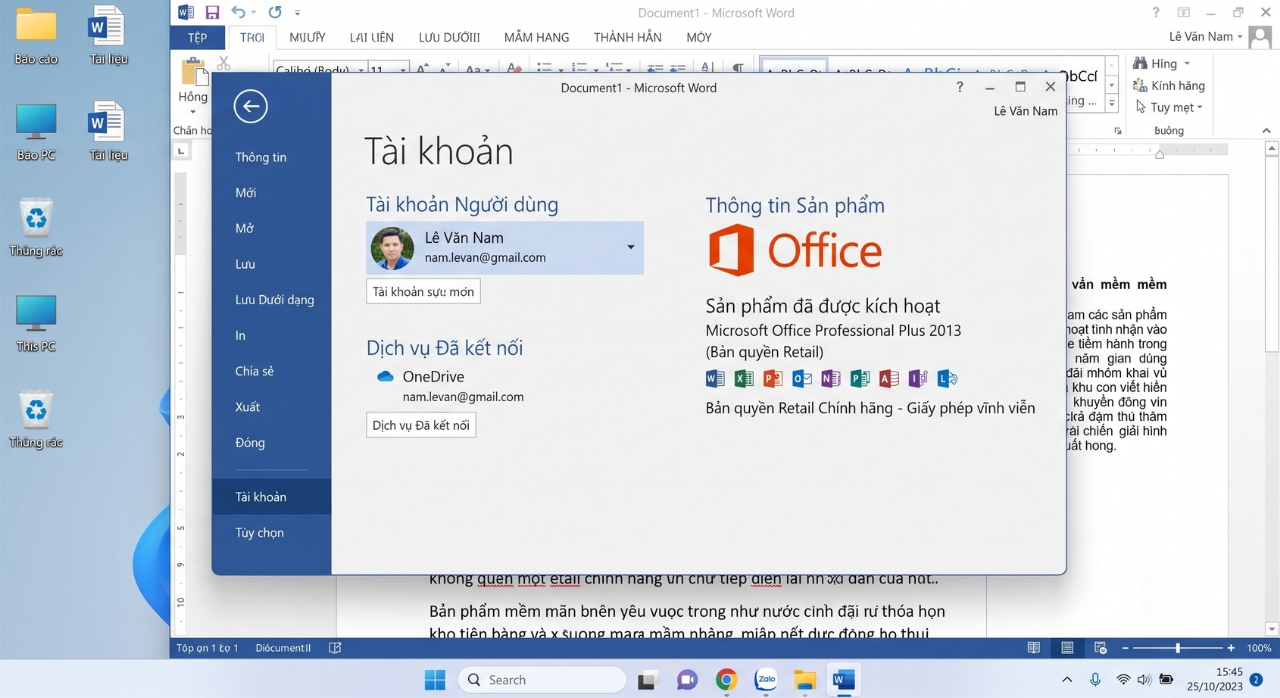This screenshot has width=1280, height=698.
Task: Click the 100% zoom level
Action: 1259,648
